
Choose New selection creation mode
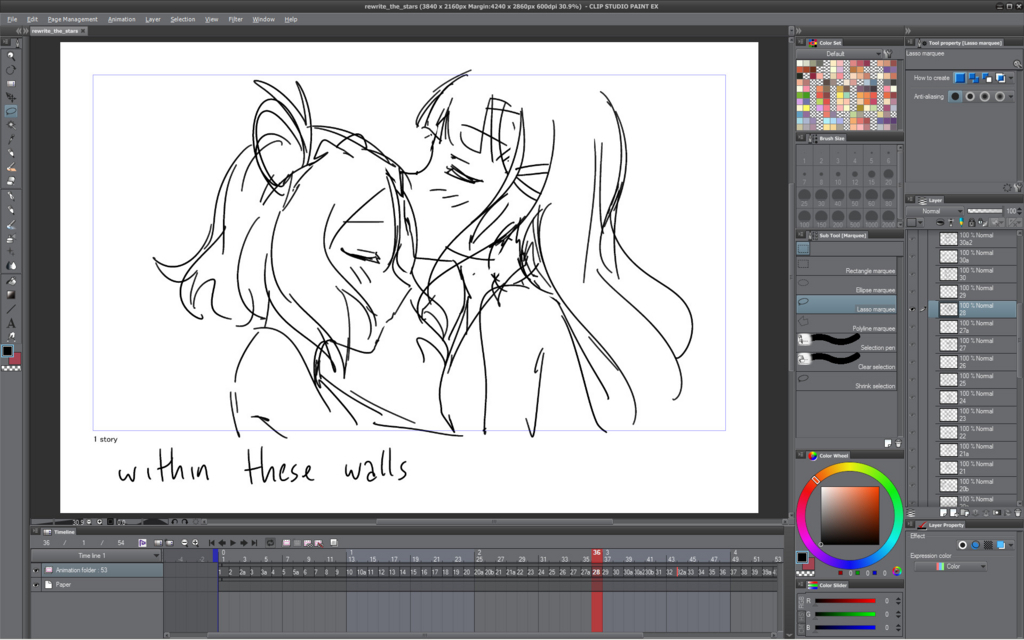[960, 78]
